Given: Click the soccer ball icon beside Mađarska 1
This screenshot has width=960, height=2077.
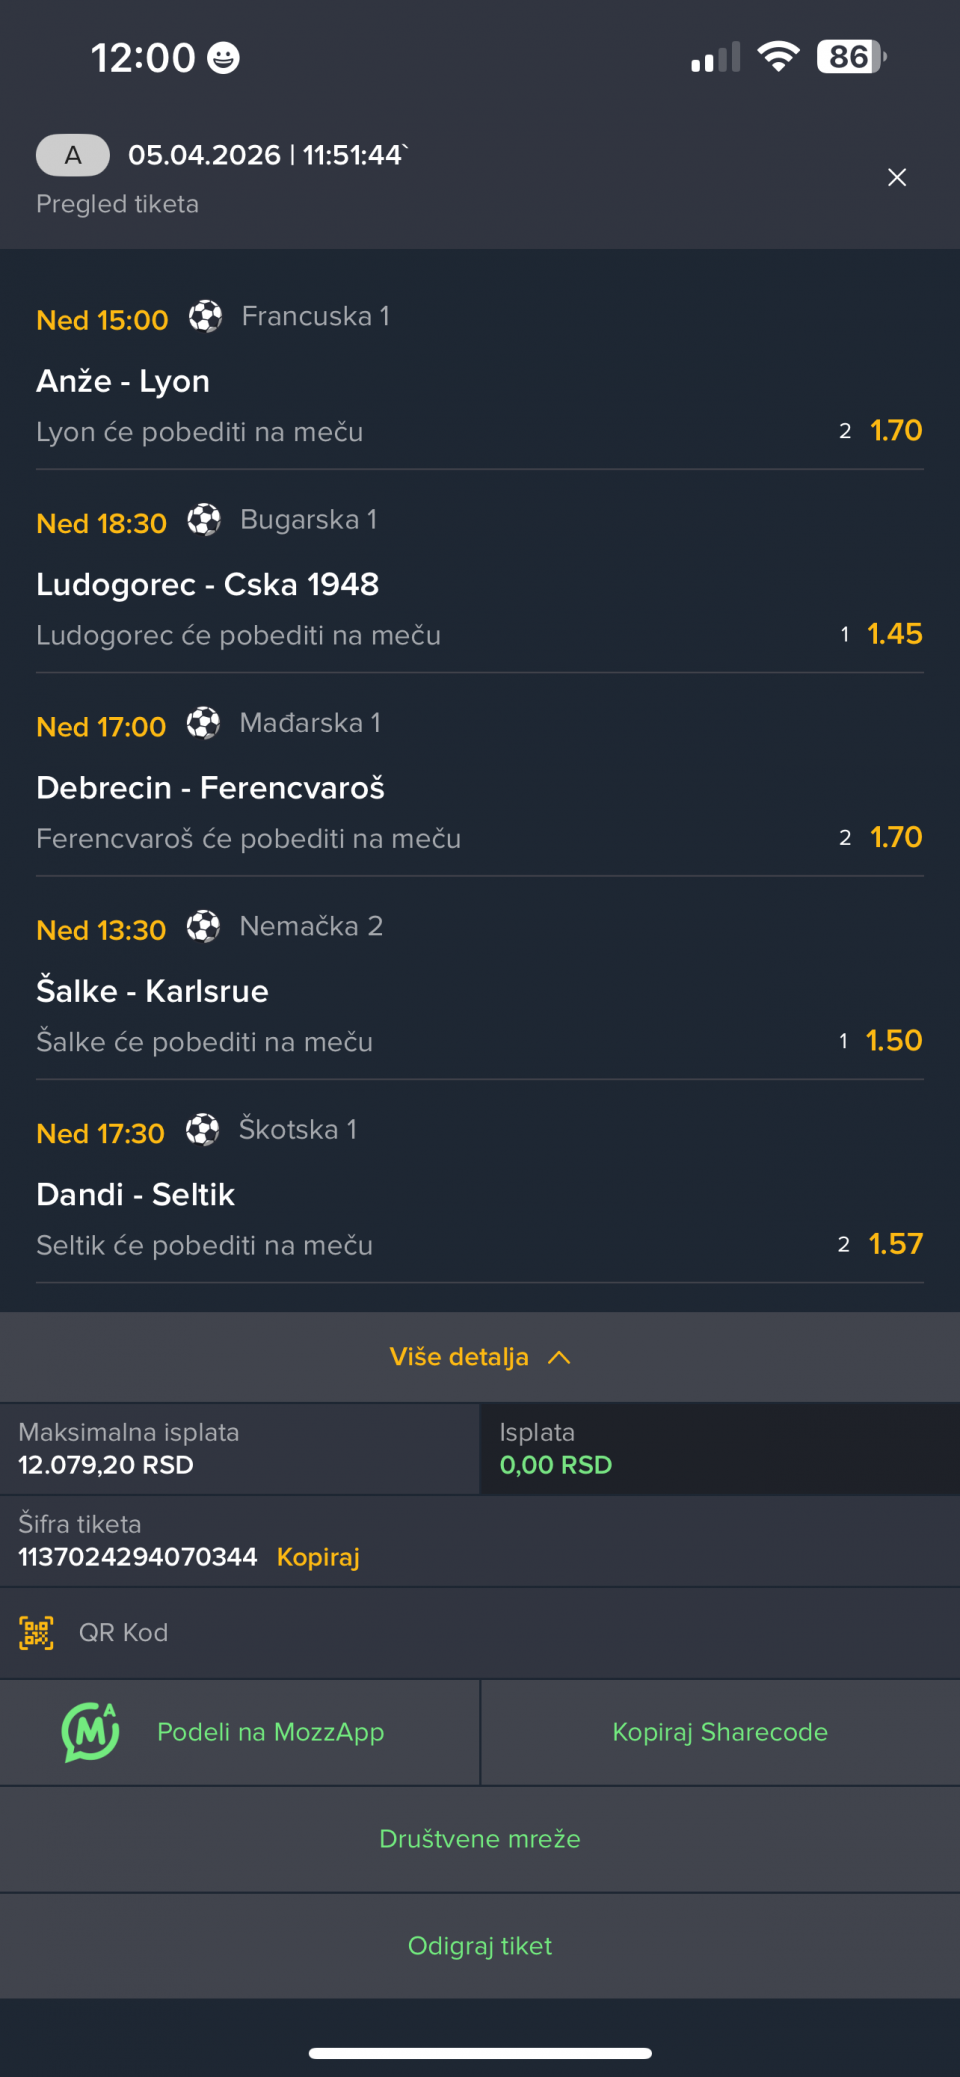Looking at the screenshot, I should pos(203,723).
